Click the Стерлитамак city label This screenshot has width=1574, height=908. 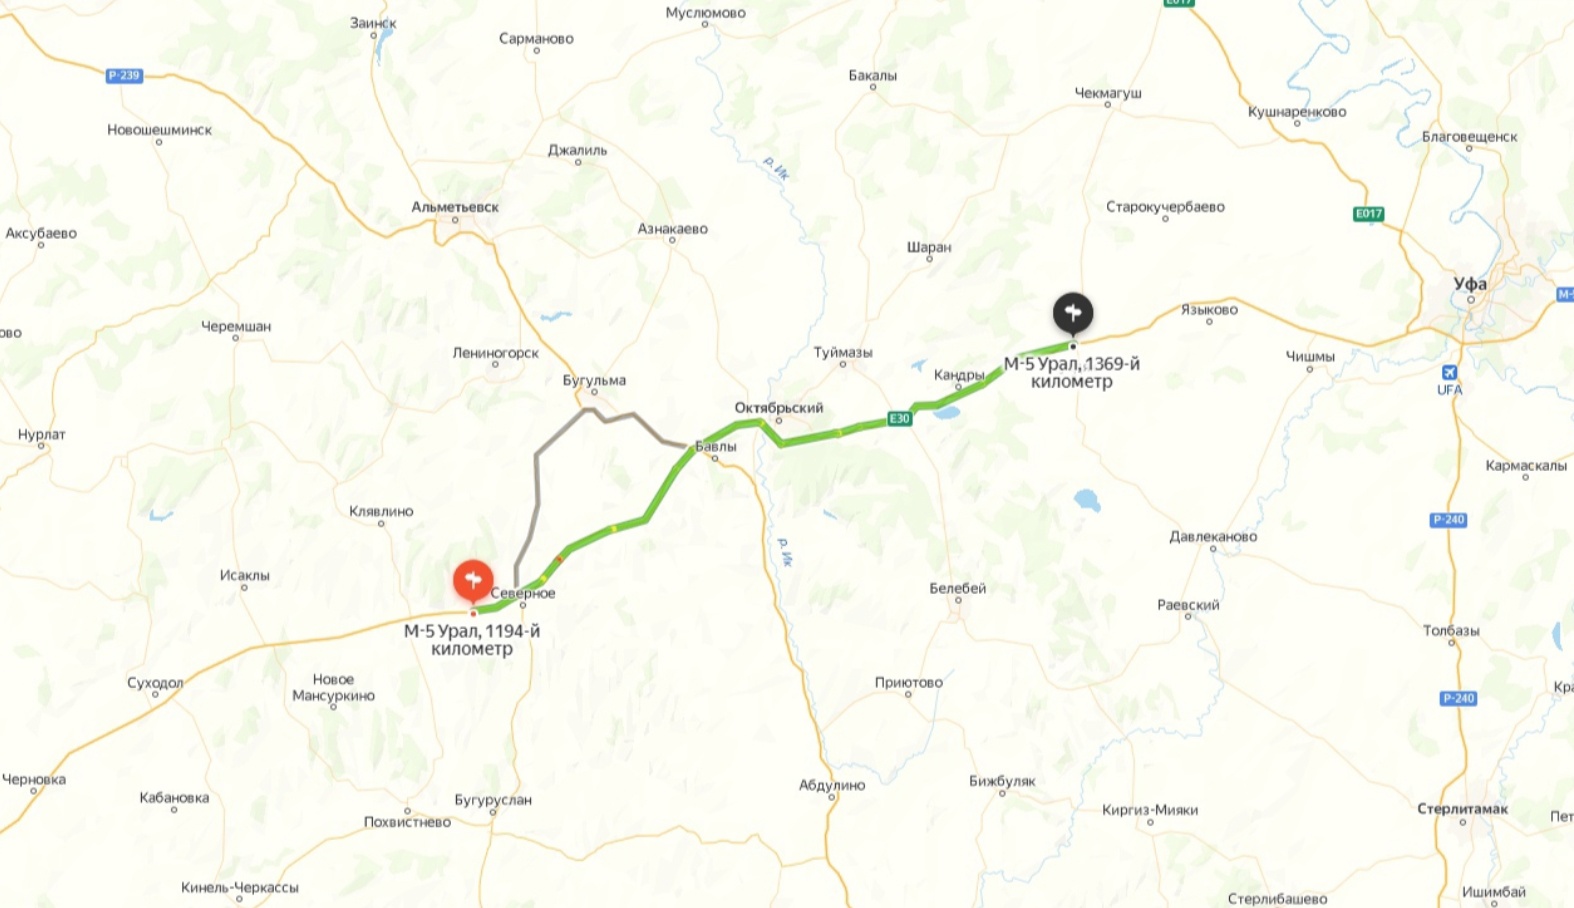click(x=1462, y=809)
